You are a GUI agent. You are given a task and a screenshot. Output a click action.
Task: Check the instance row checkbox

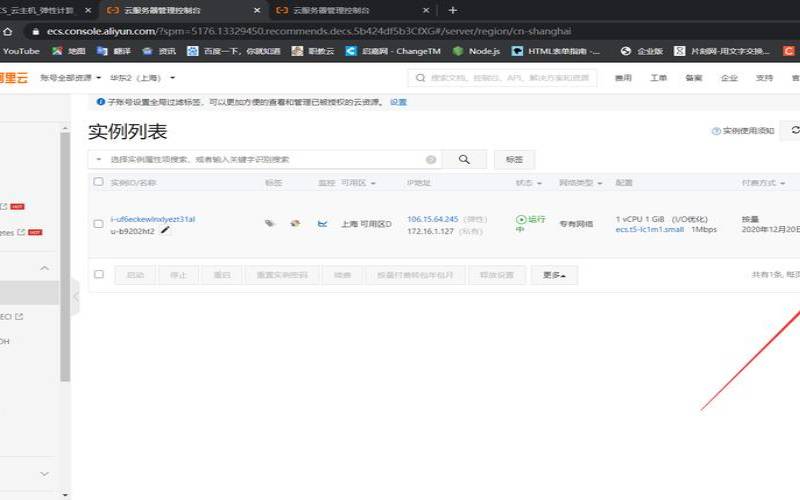coord(98,223)
